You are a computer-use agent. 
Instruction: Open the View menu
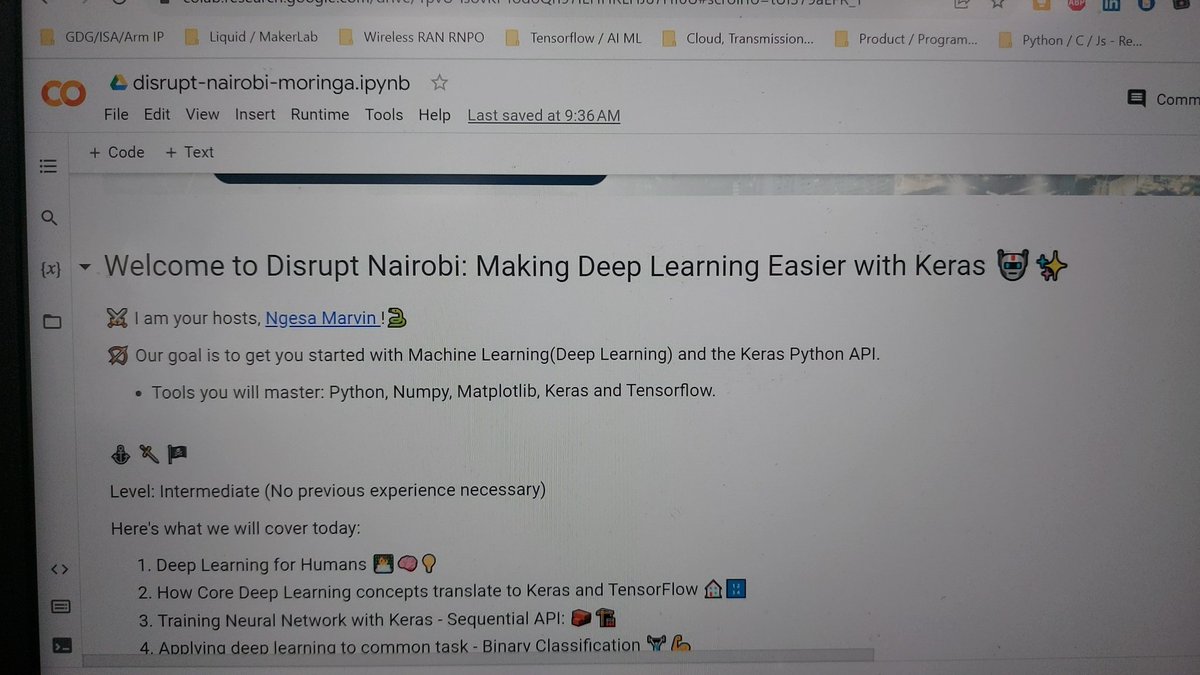pos(202,114)
